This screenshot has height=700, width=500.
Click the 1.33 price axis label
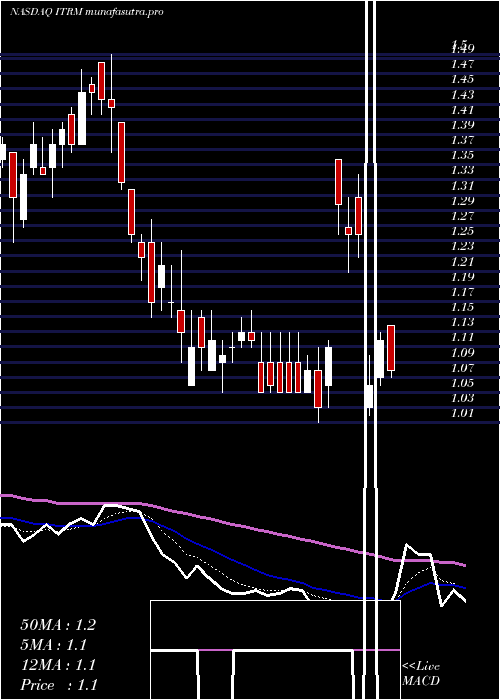point(462,171)
